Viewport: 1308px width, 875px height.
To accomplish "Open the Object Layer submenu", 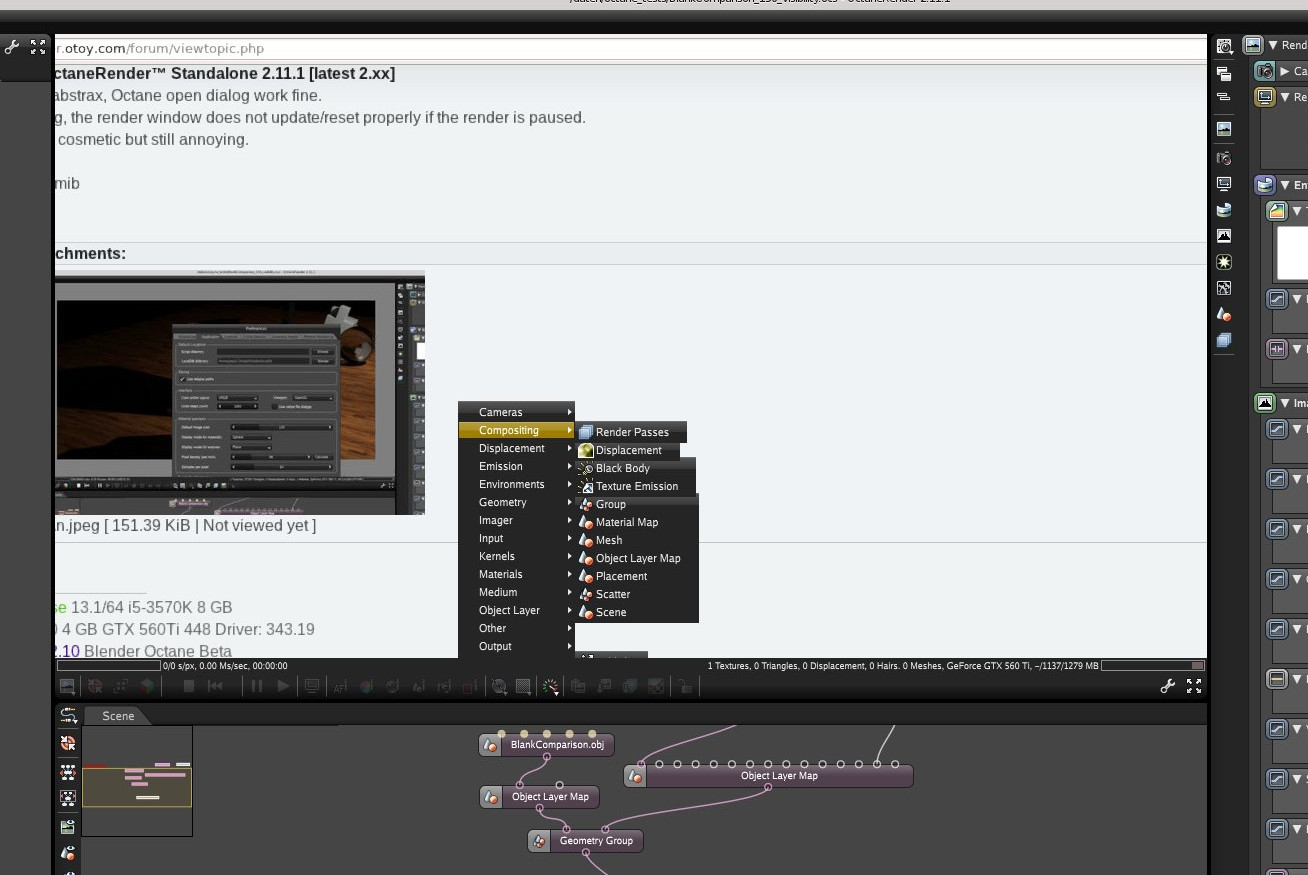I will 517,610.
